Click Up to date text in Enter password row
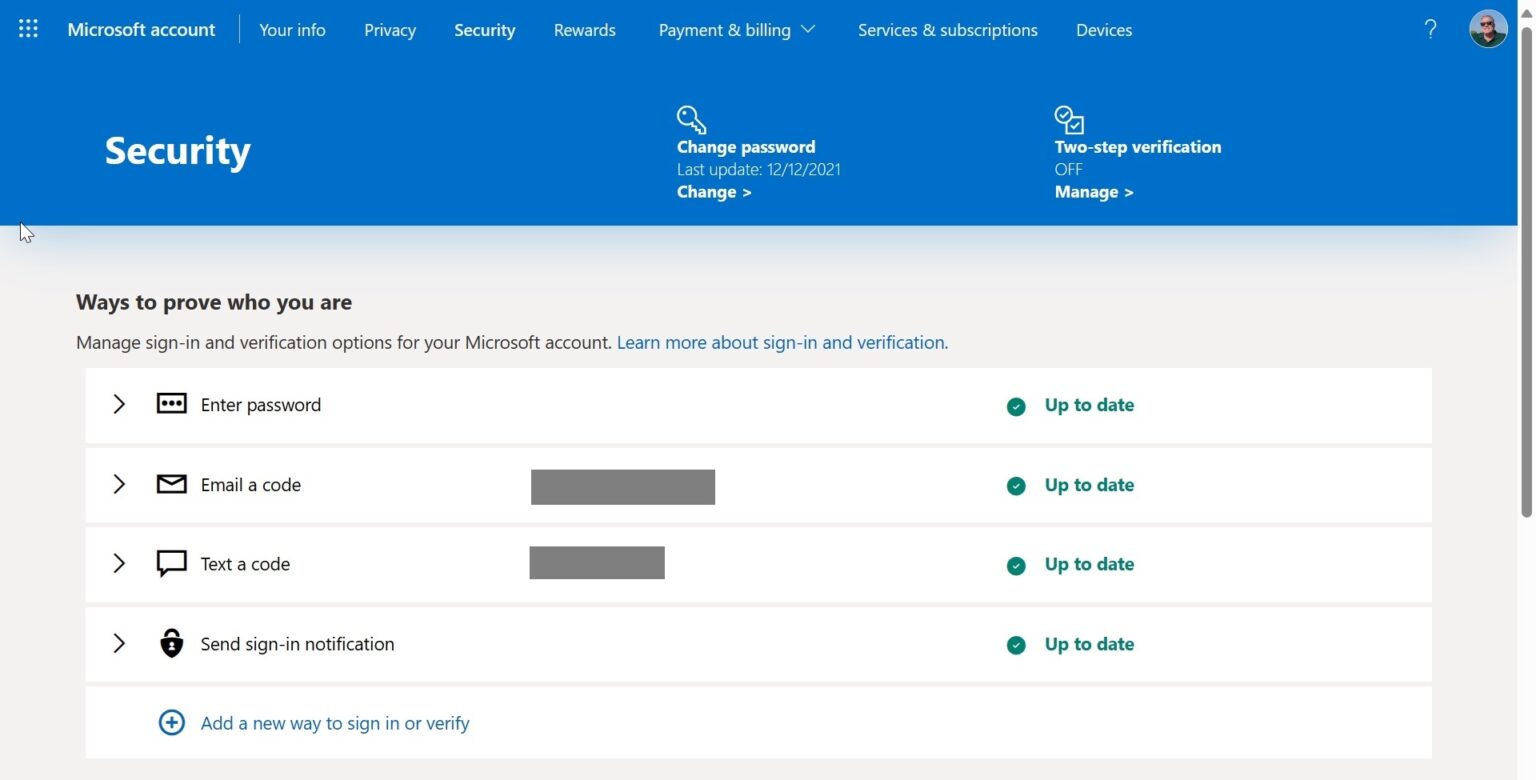Image resolution: width=1536 pixels, height=780 pixels. [1089, 405]
